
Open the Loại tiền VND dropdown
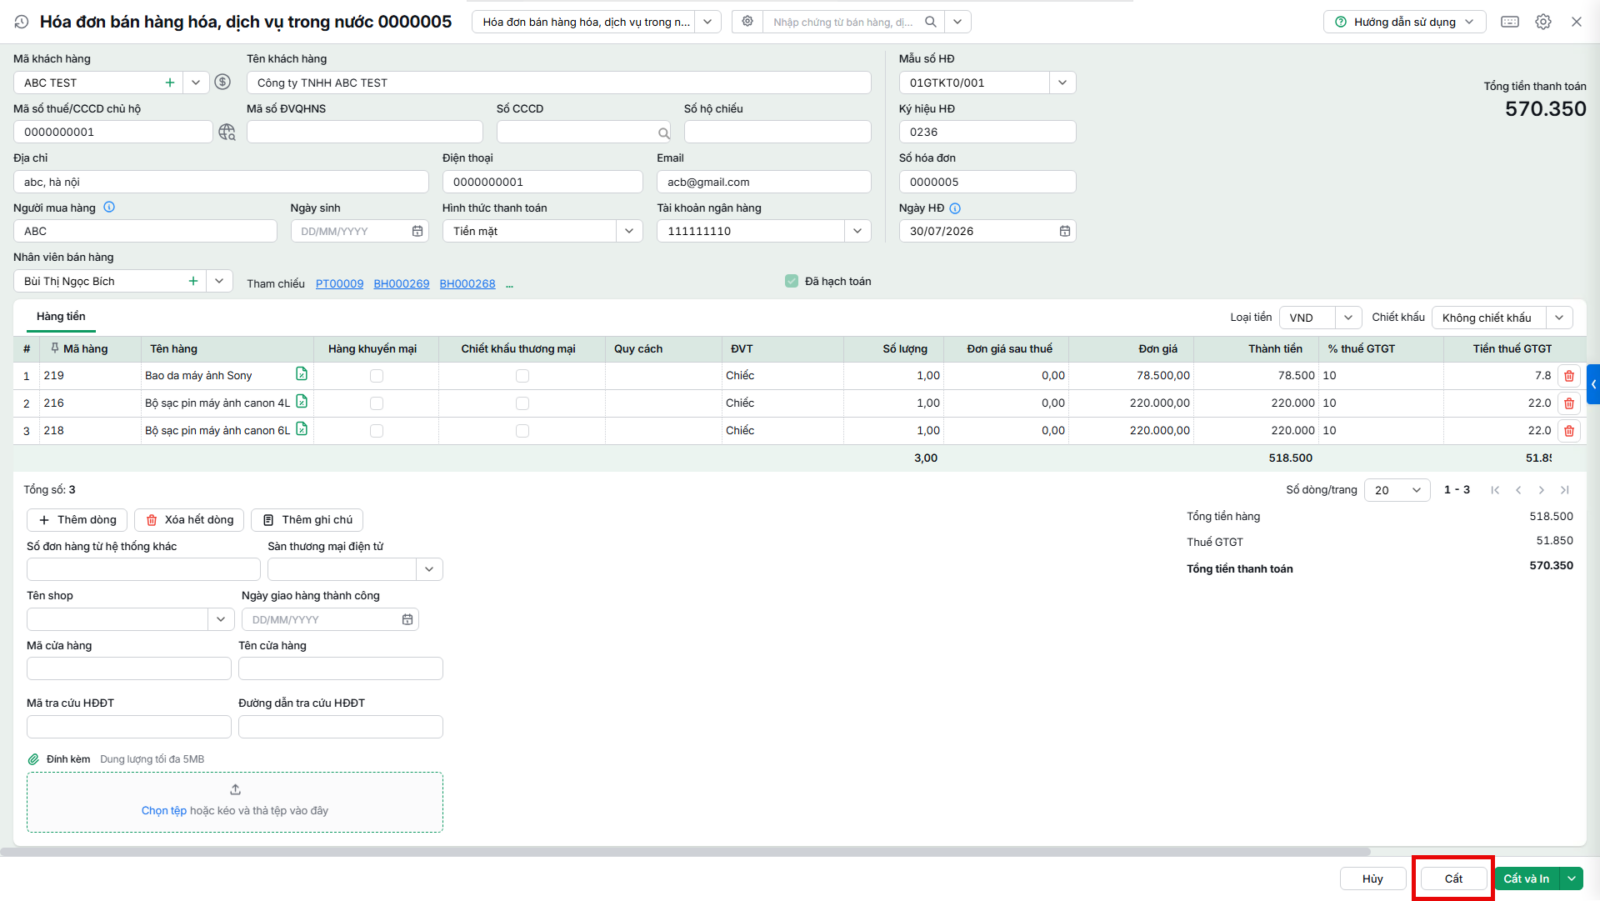click(1348, 317)
